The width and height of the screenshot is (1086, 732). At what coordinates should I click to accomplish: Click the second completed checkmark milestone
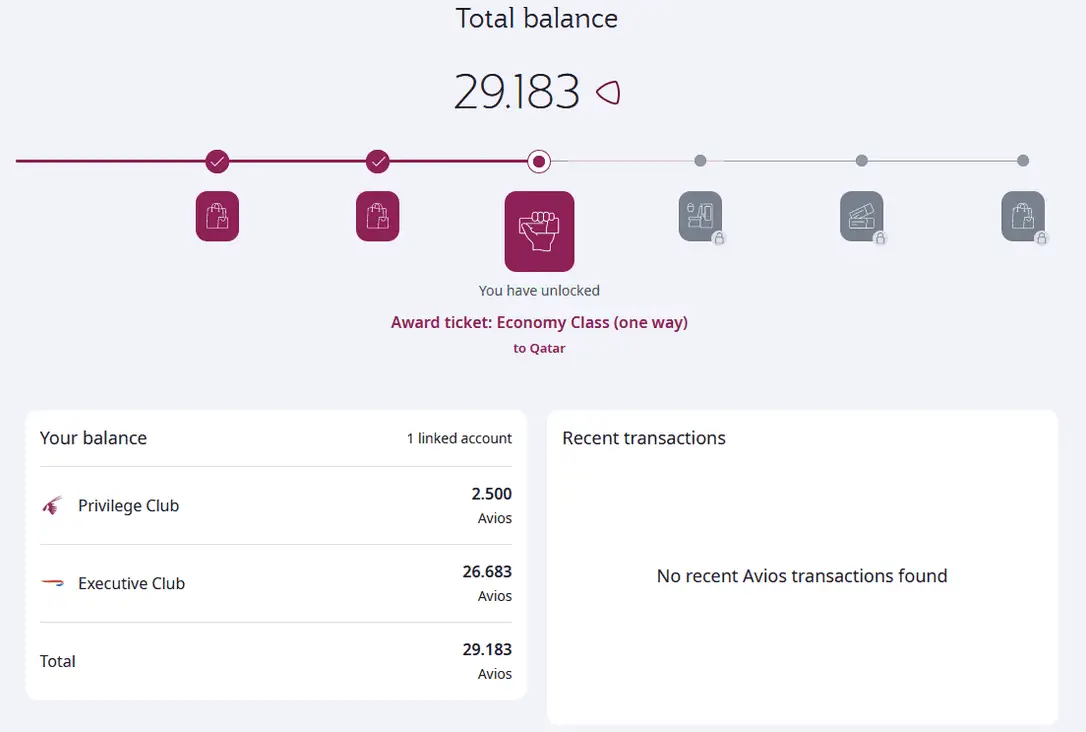point(377,161)
